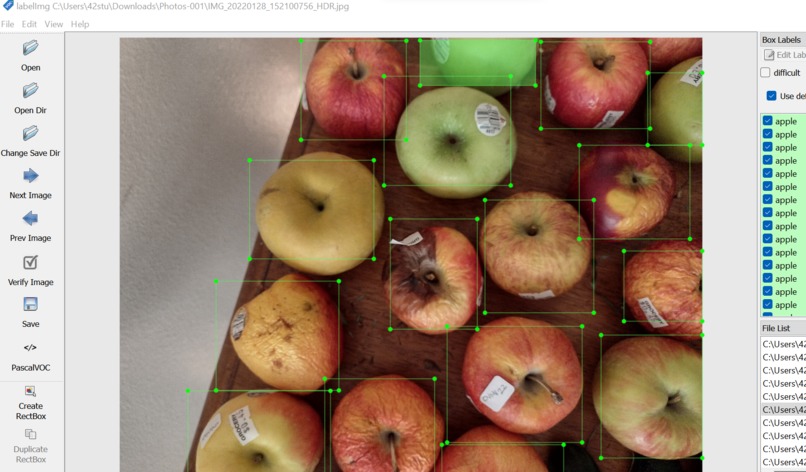The height and width of the screenshot is (472, 806).
Task: Switch format via the PascalVOC icon
Action: [30, 348]
